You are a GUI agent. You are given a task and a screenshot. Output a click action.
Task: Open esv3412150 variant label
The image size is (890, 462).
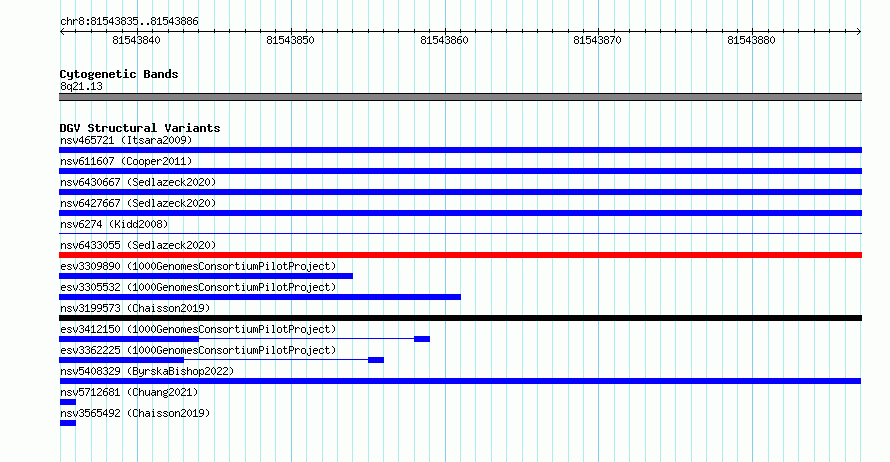pos(198,329)
